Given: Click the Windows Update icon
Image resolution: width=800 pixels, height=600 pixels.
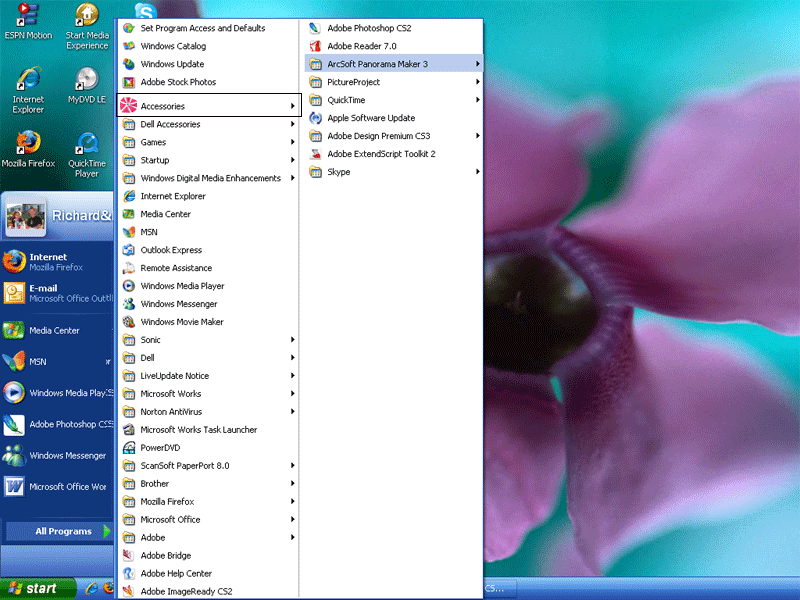Looking at the screenshot, I should (x=129, y=64).
